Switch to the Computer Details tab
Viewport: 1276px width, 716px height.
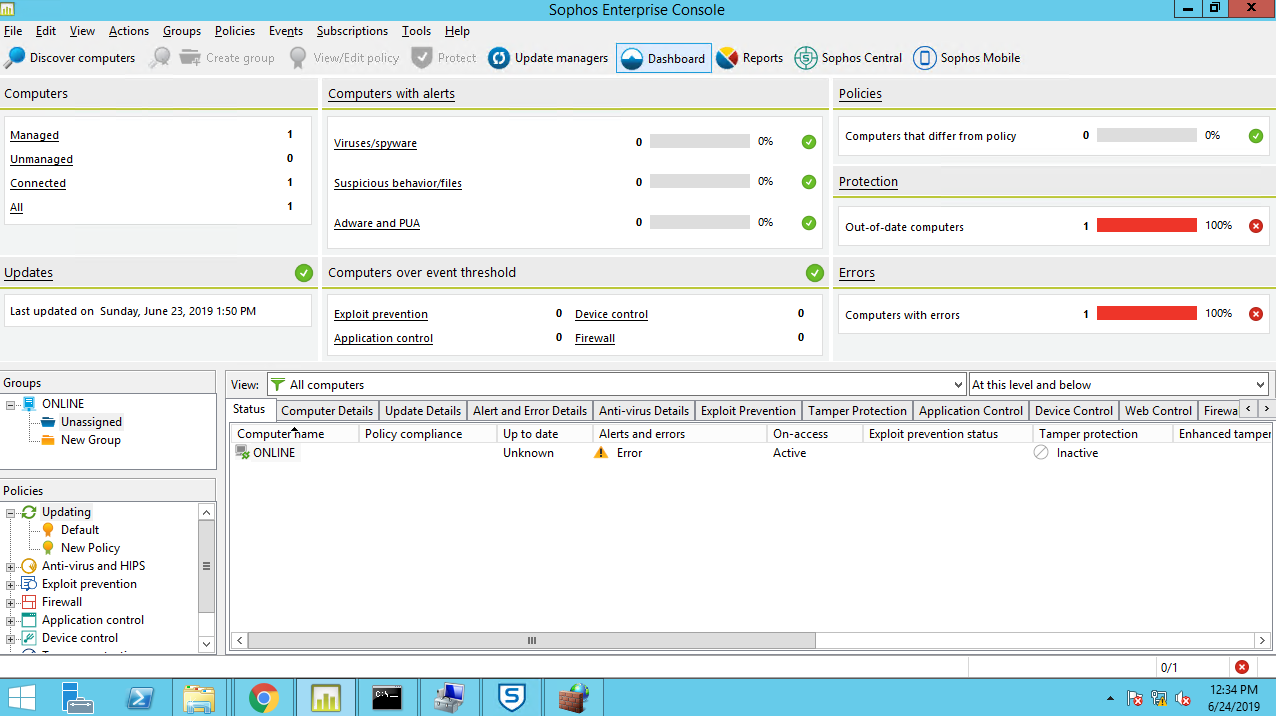coord(327,411)
